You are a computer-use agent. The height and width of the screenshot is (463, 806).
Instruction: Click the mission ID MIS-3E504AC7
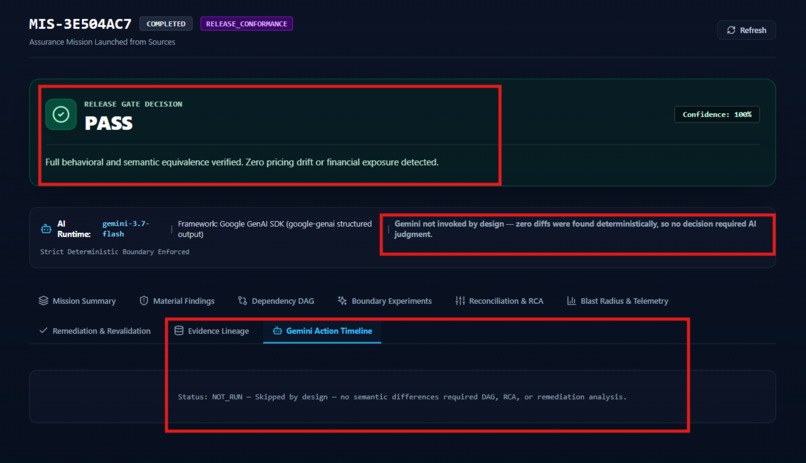80,24
